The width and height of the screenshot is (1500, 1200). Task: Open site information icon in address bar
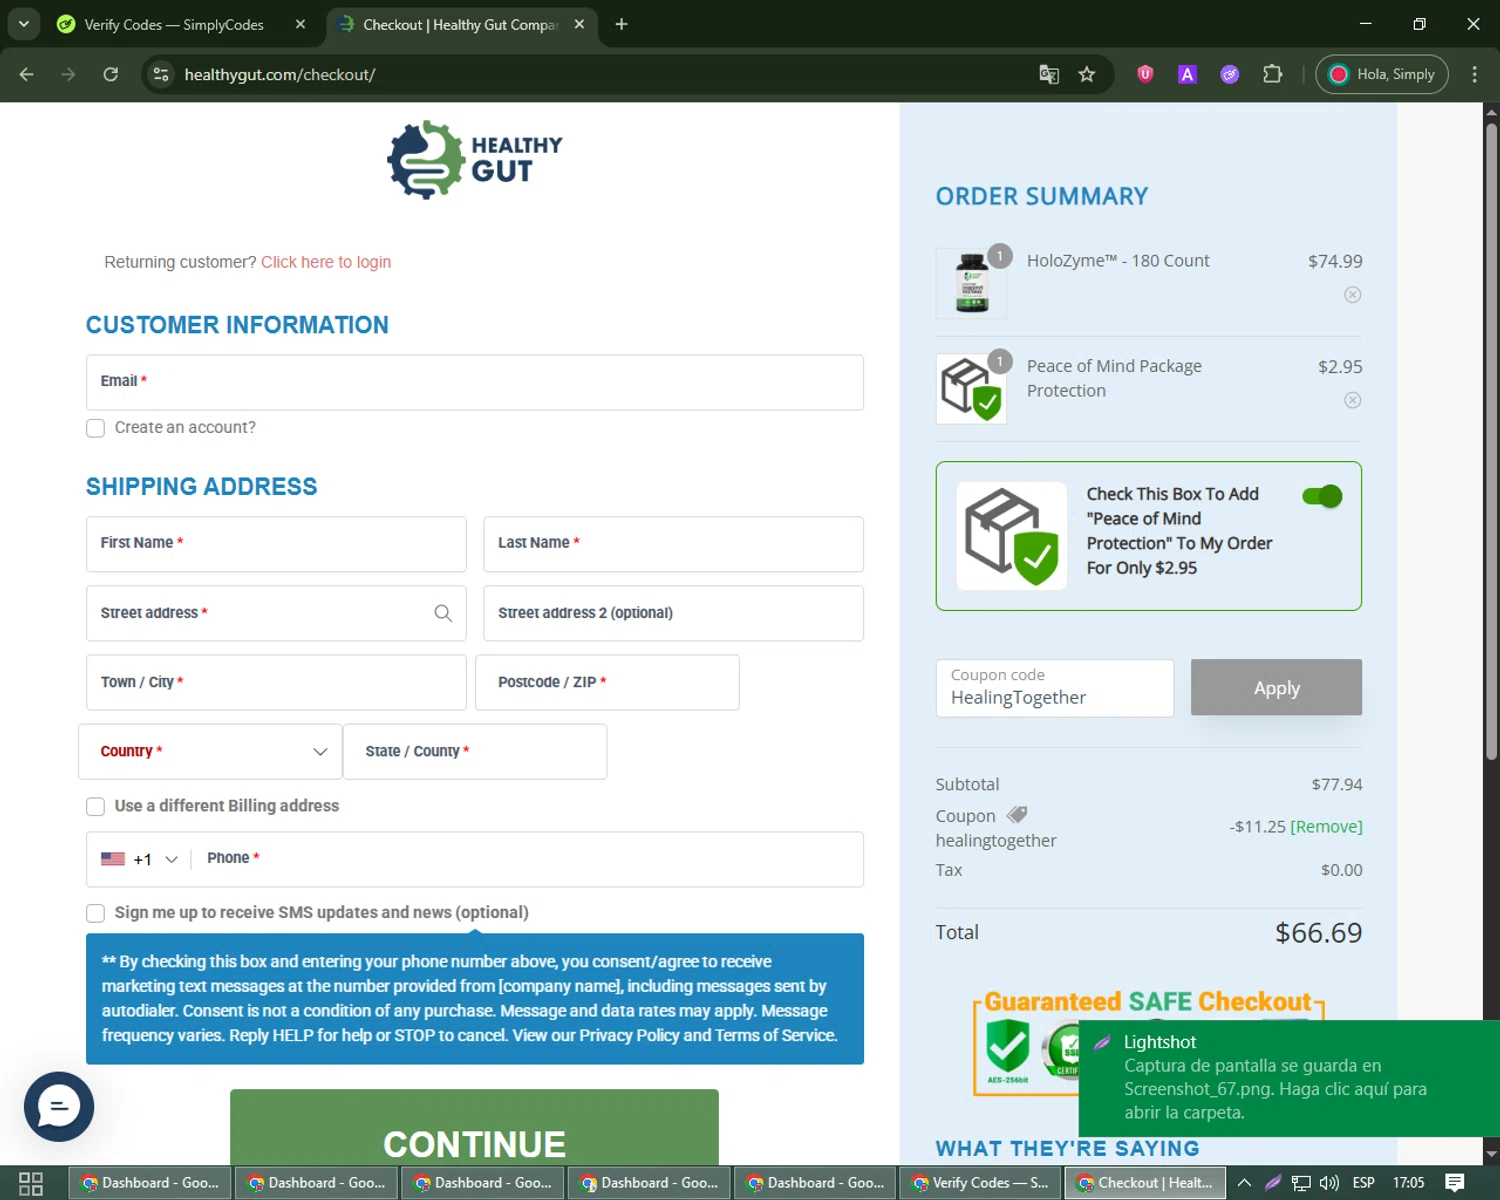[161, 74]
